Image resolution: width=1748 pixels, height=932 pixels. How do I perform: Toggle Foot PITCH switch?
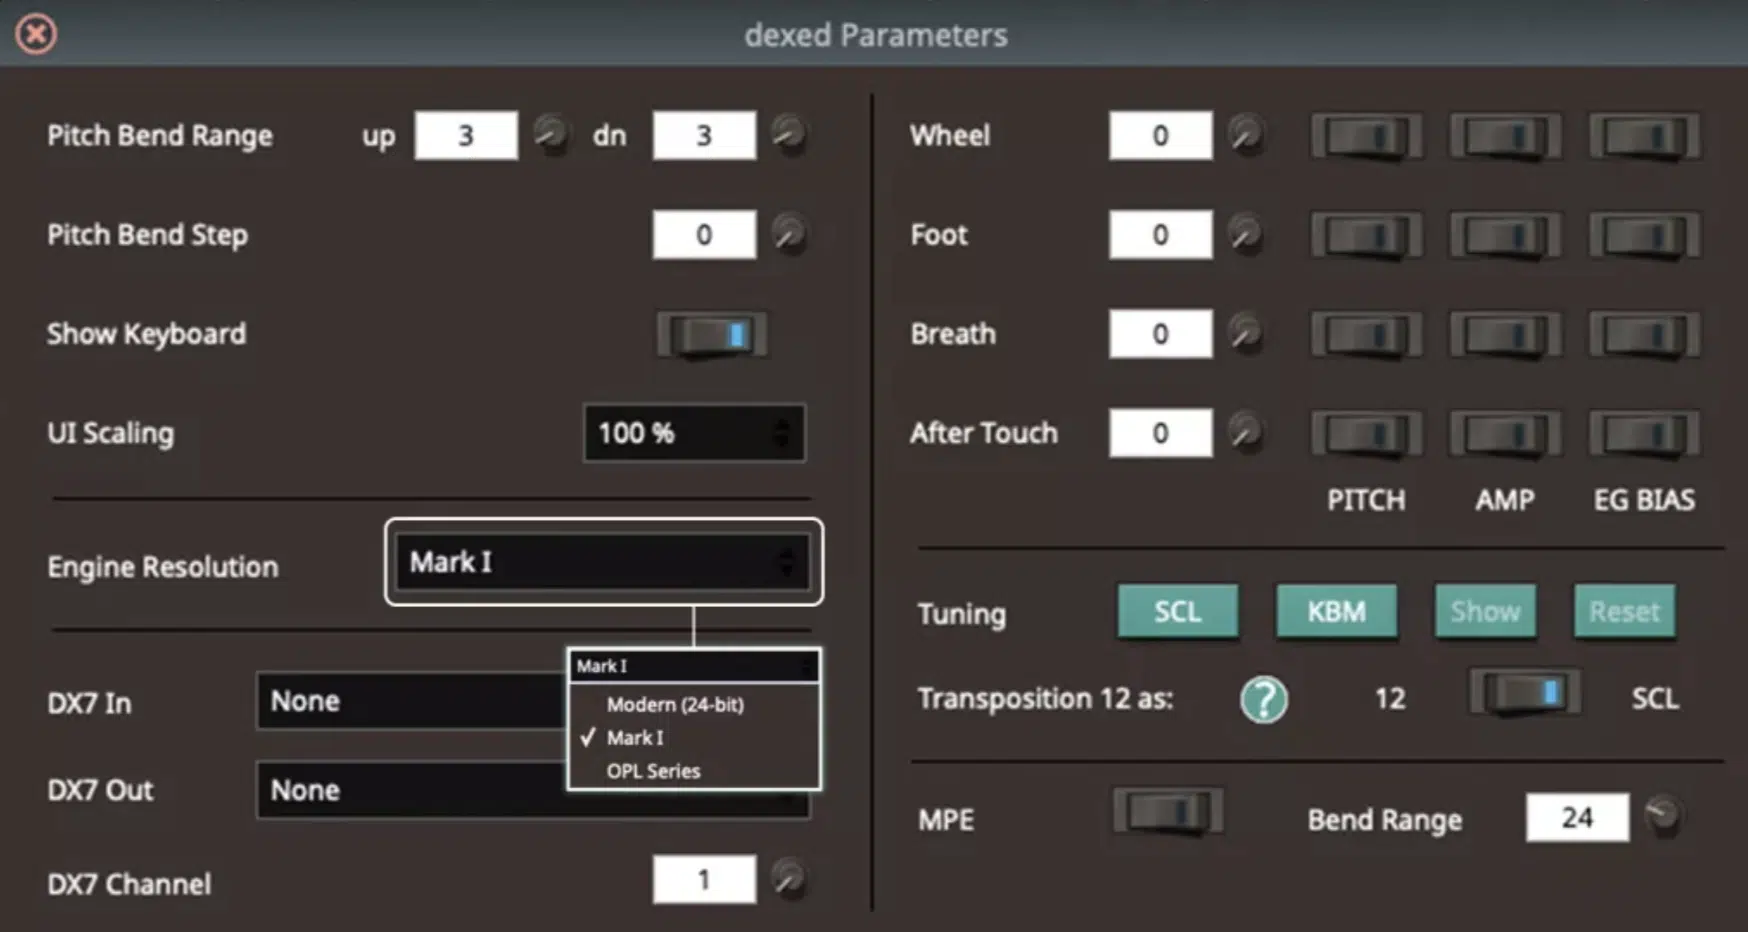(1366, 236)
